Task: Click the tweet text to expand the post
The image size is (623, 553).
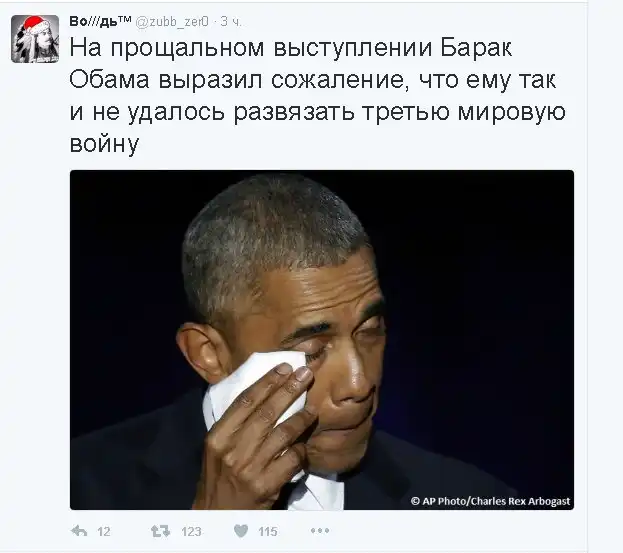Action: point(318,95)
